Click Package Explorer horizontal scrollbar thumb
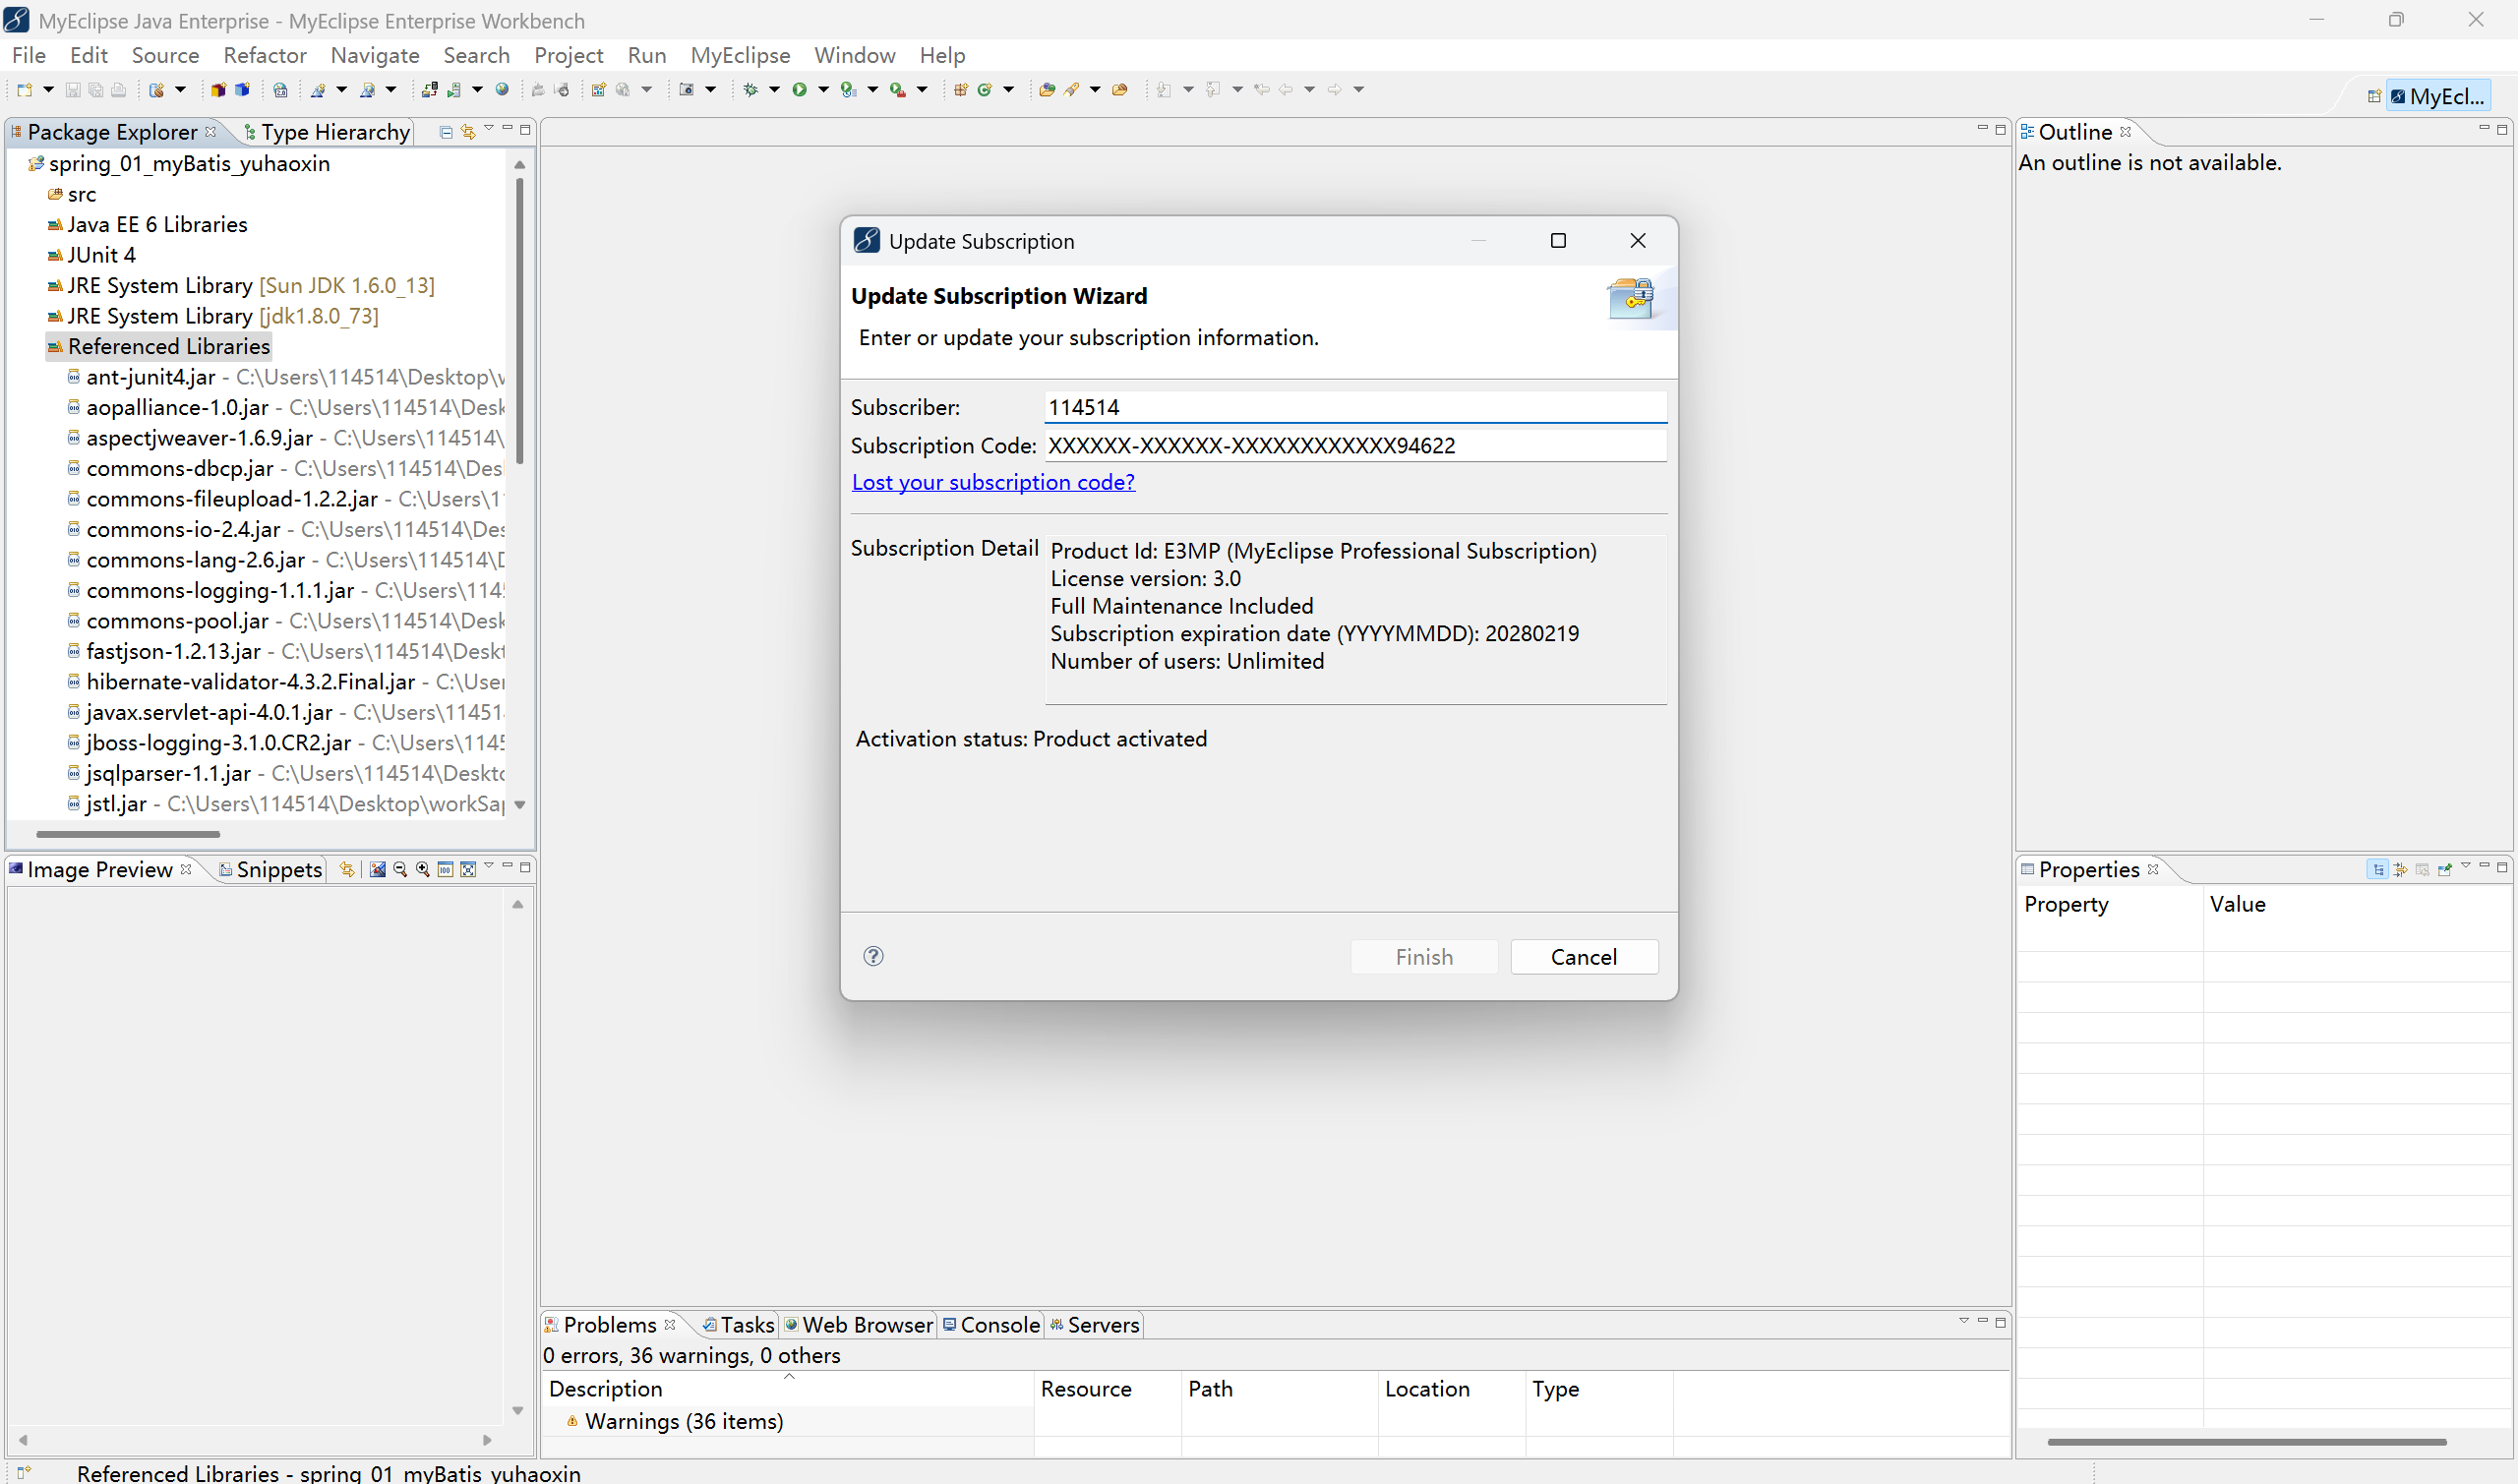The width and height of the screenshot is (2518, 1484). 128,834
